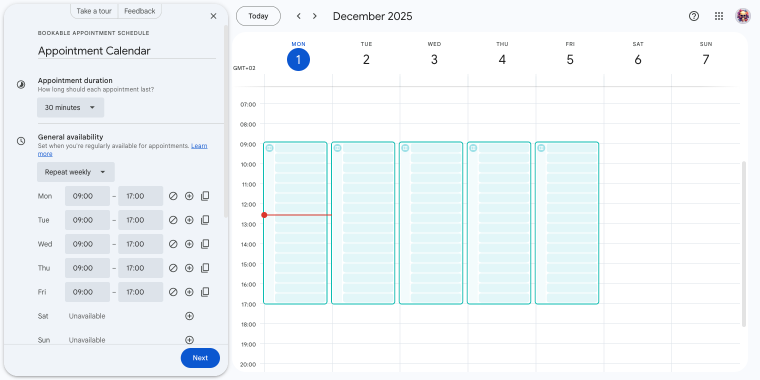Open the Repeat weekly dropdown

point(76,172)
